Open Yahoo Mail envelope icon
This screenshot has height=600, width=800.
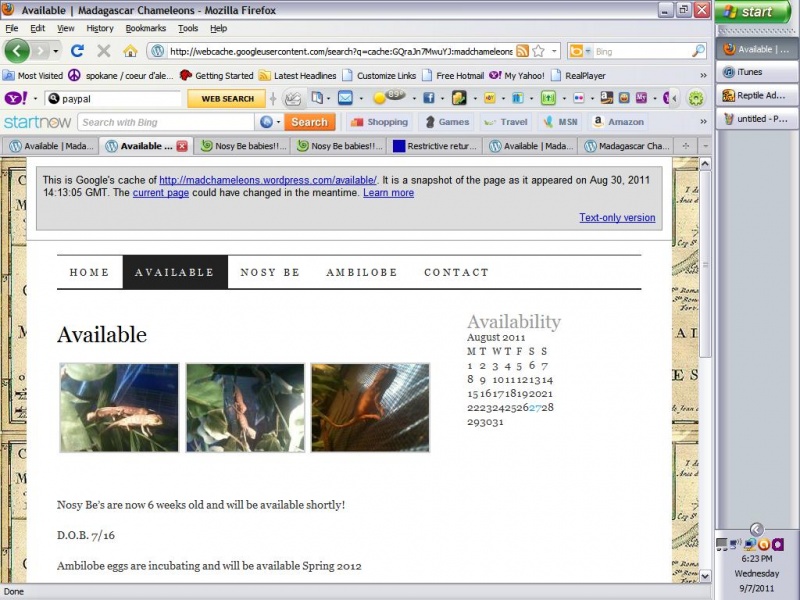345,97
